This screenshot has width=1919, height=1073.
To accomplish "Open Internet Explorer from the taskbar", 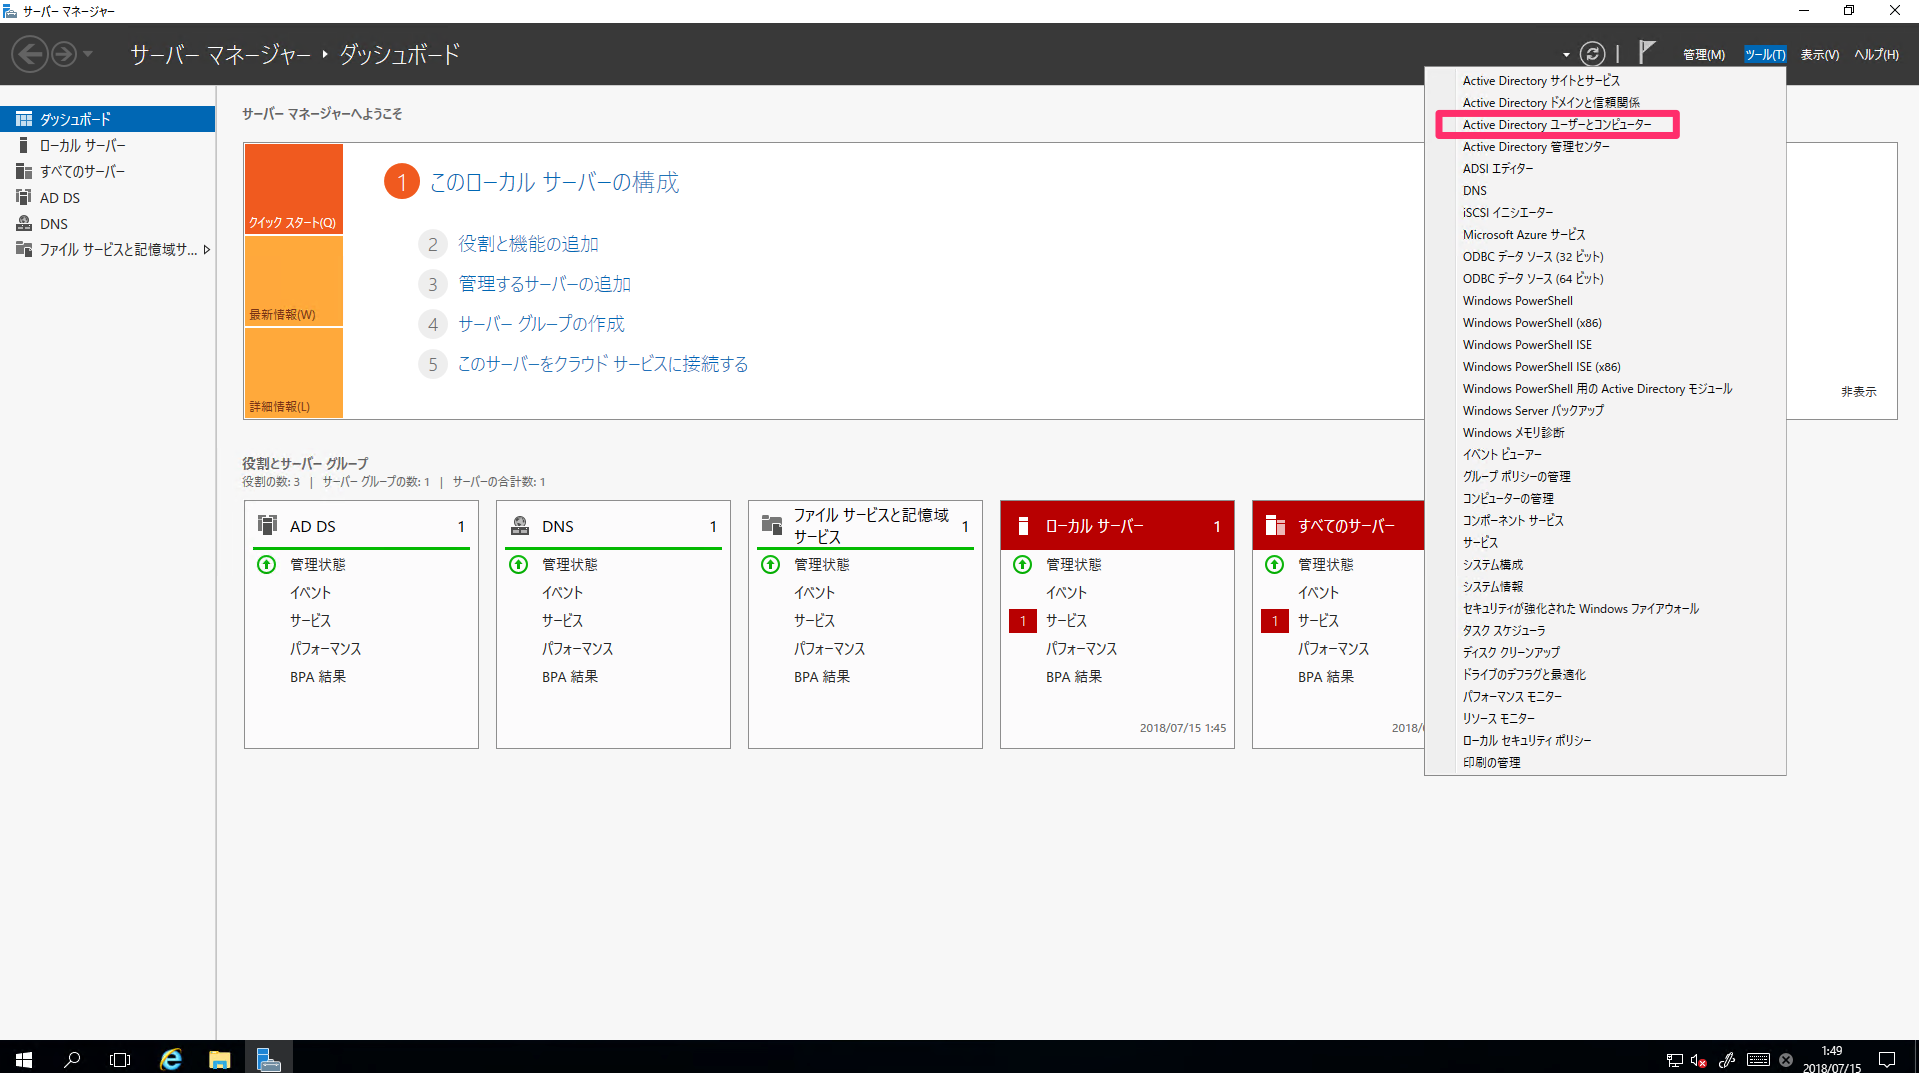I will coord(170,1060).
